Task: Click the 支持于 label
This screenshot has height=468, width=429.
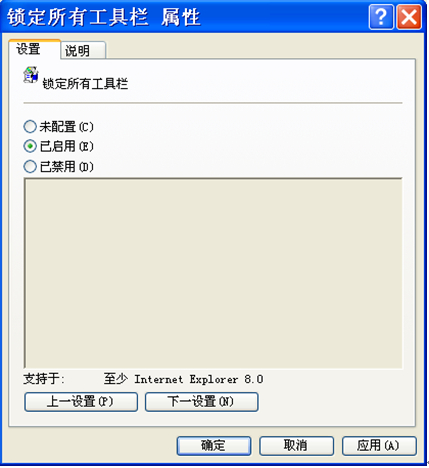Action: [x=44, y=379]
